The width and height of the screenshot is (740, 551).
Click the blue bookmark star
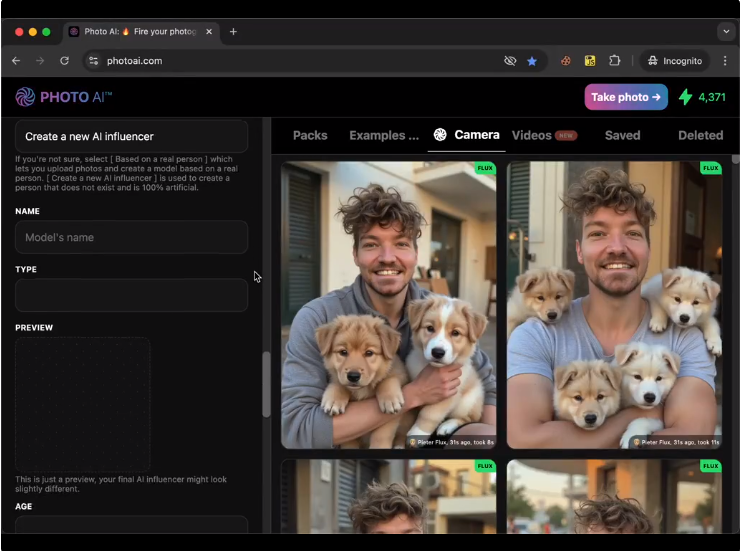click(x=532, y=61)
